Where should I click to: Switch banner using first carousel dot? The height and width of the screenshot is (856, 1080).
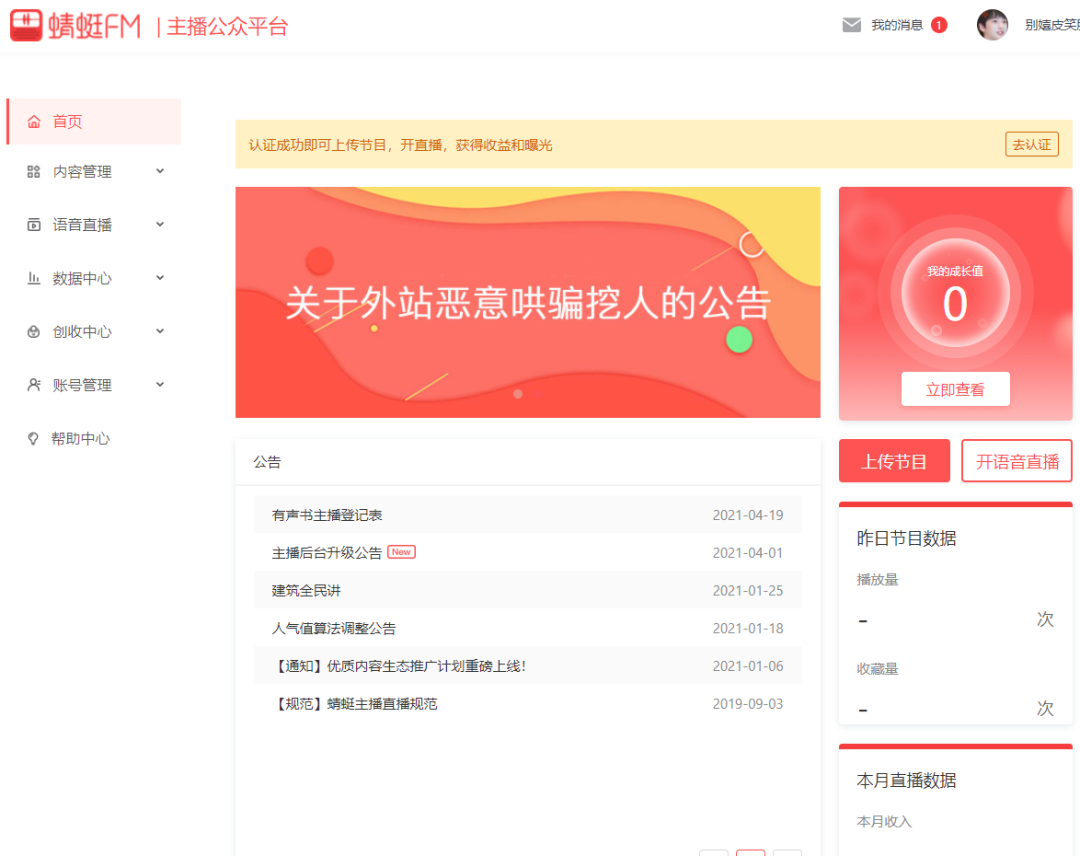[x=518, y=394]
